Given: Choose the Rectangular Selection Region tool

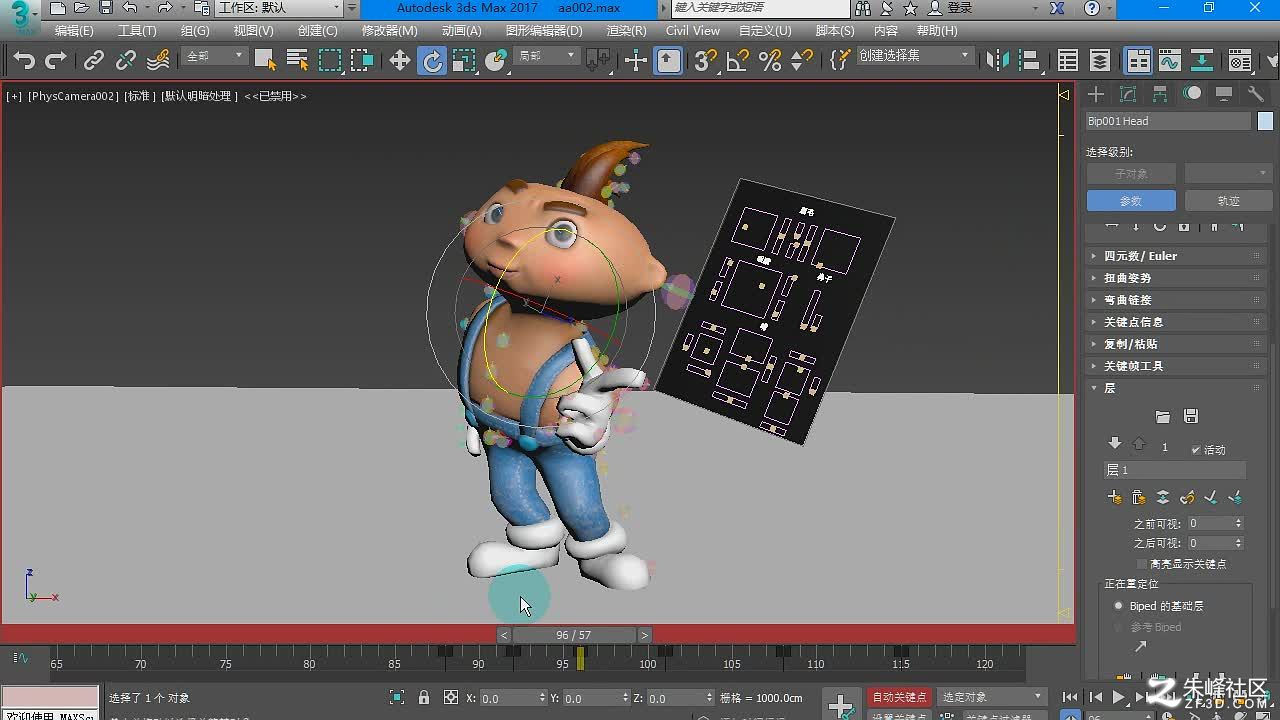Looking at the screenshot, I should tap(330, 61).
